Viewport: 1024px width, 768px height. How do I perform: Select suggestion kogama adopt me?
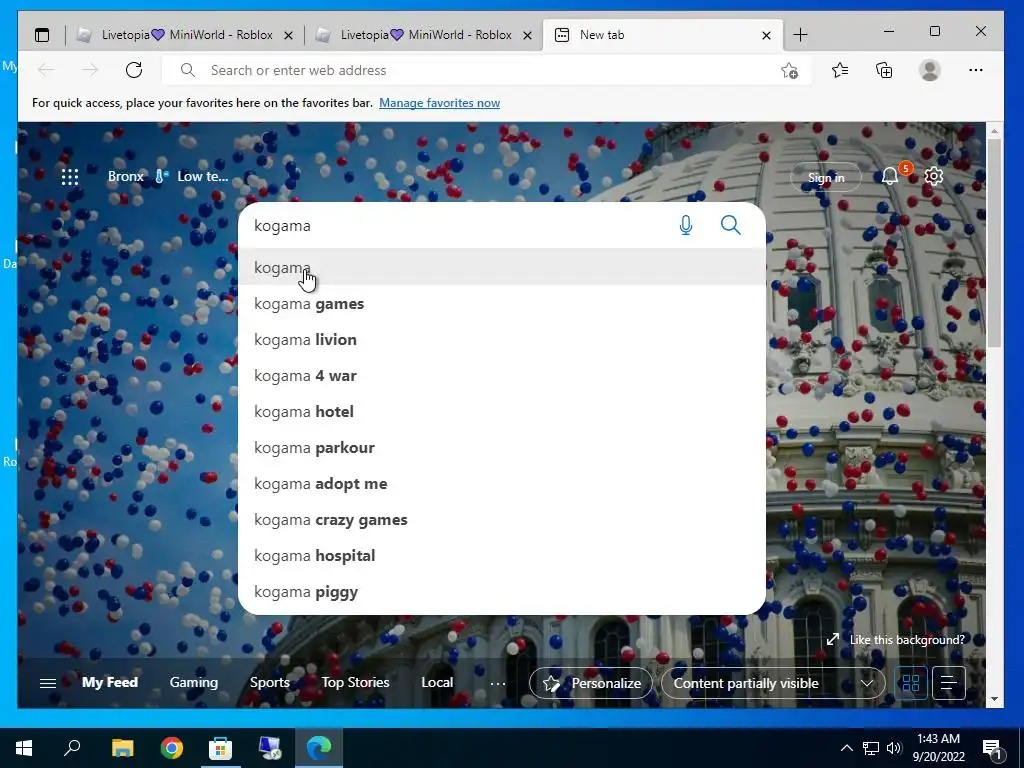pyautogui.click(x=502, y=483)
